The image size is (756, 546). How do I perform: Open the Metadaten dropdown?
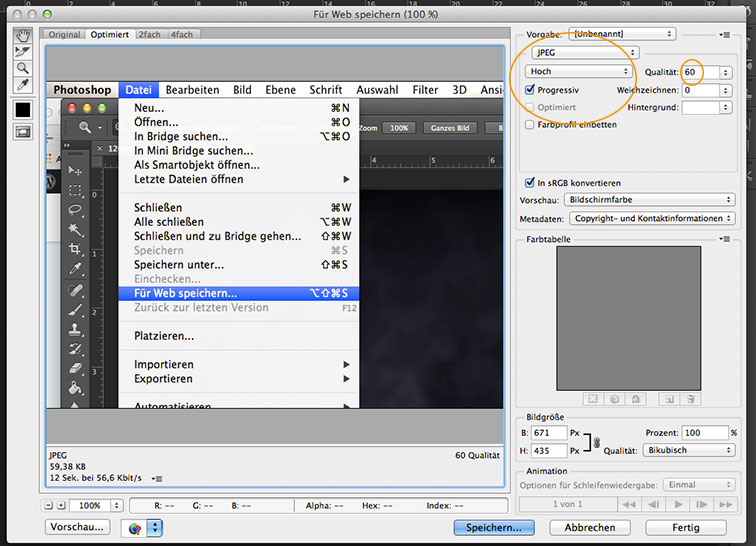(652, 218)
